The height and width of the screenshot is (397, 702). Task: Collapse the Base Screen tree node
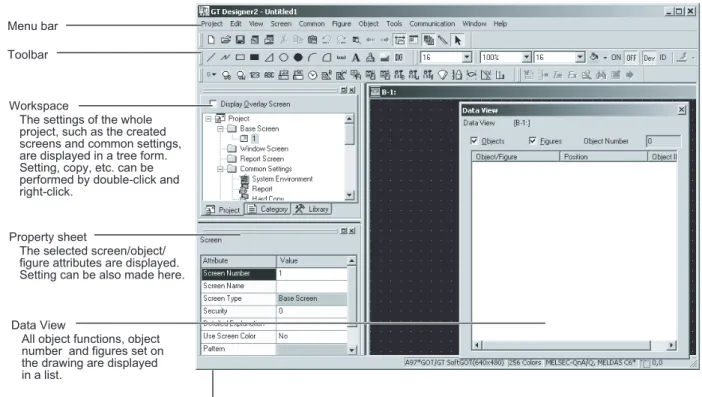pyautogui.click(x=220, y=129)
